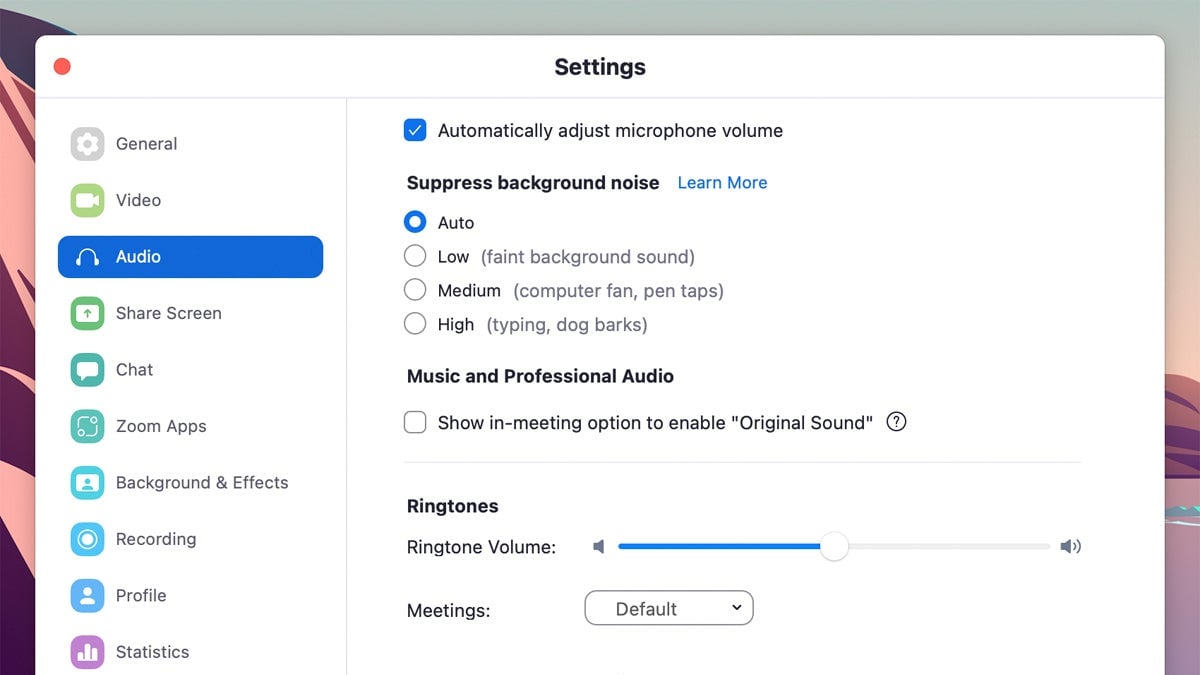Open Video settings via the camera icon

coord(87,200)
